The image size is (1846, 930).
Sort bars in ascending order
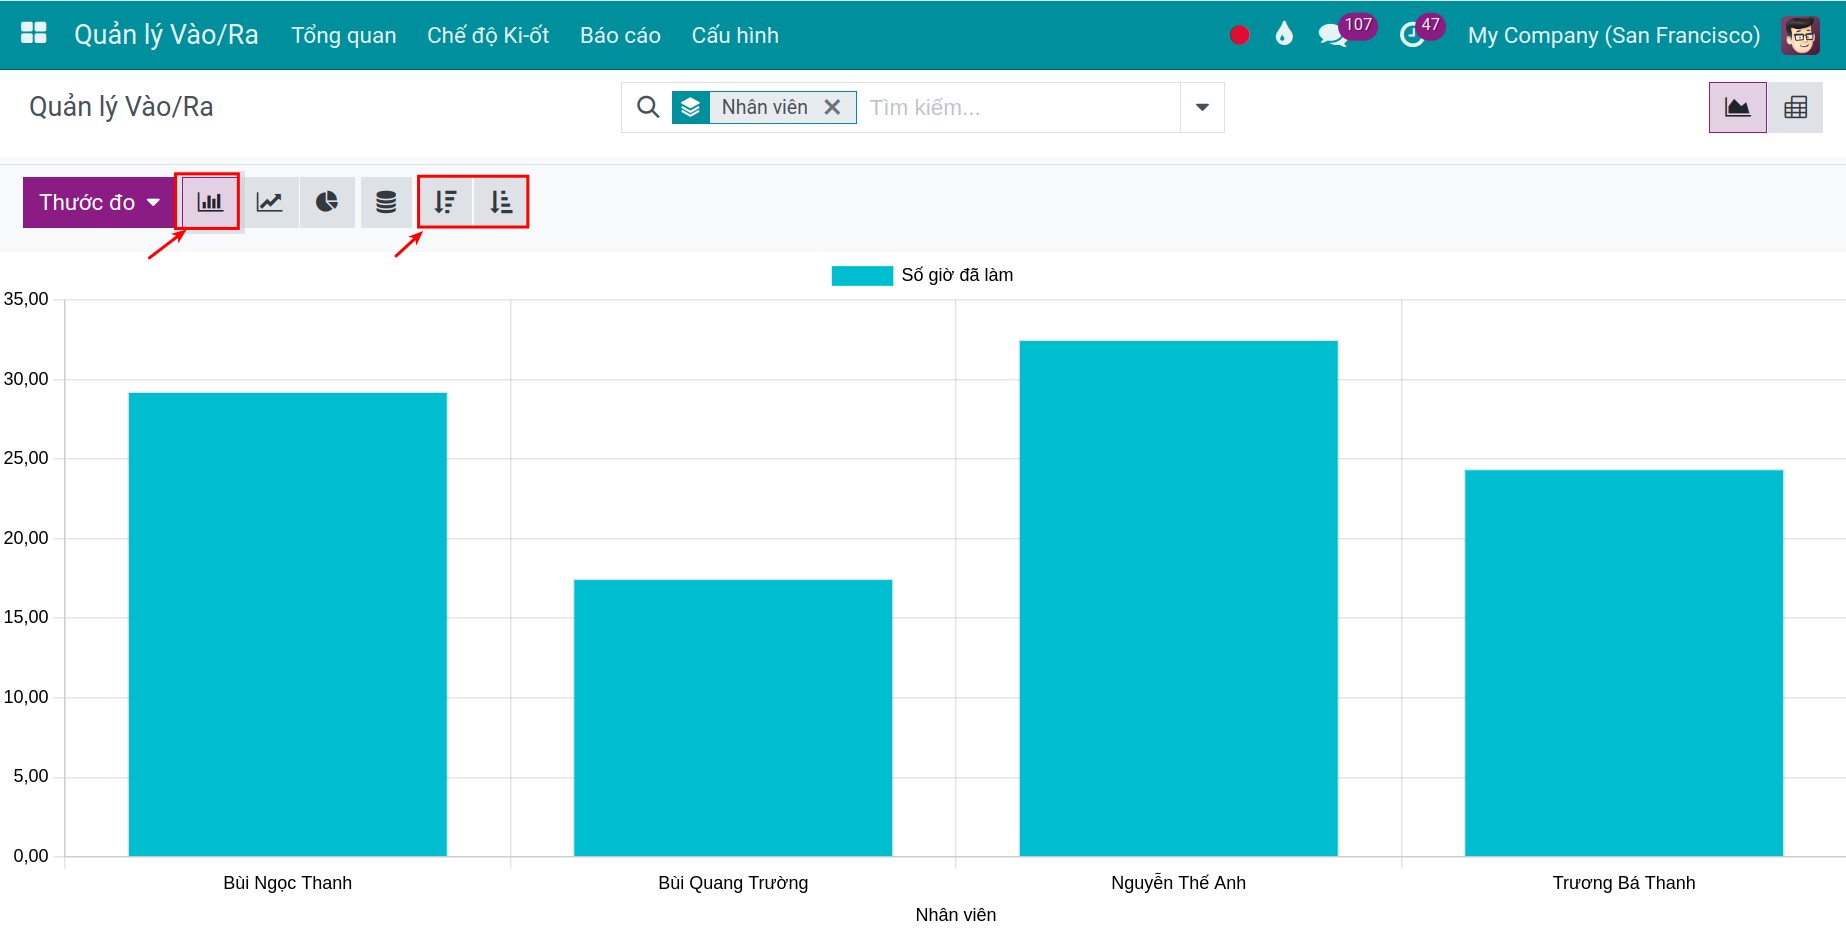click(x=501, y=202)
